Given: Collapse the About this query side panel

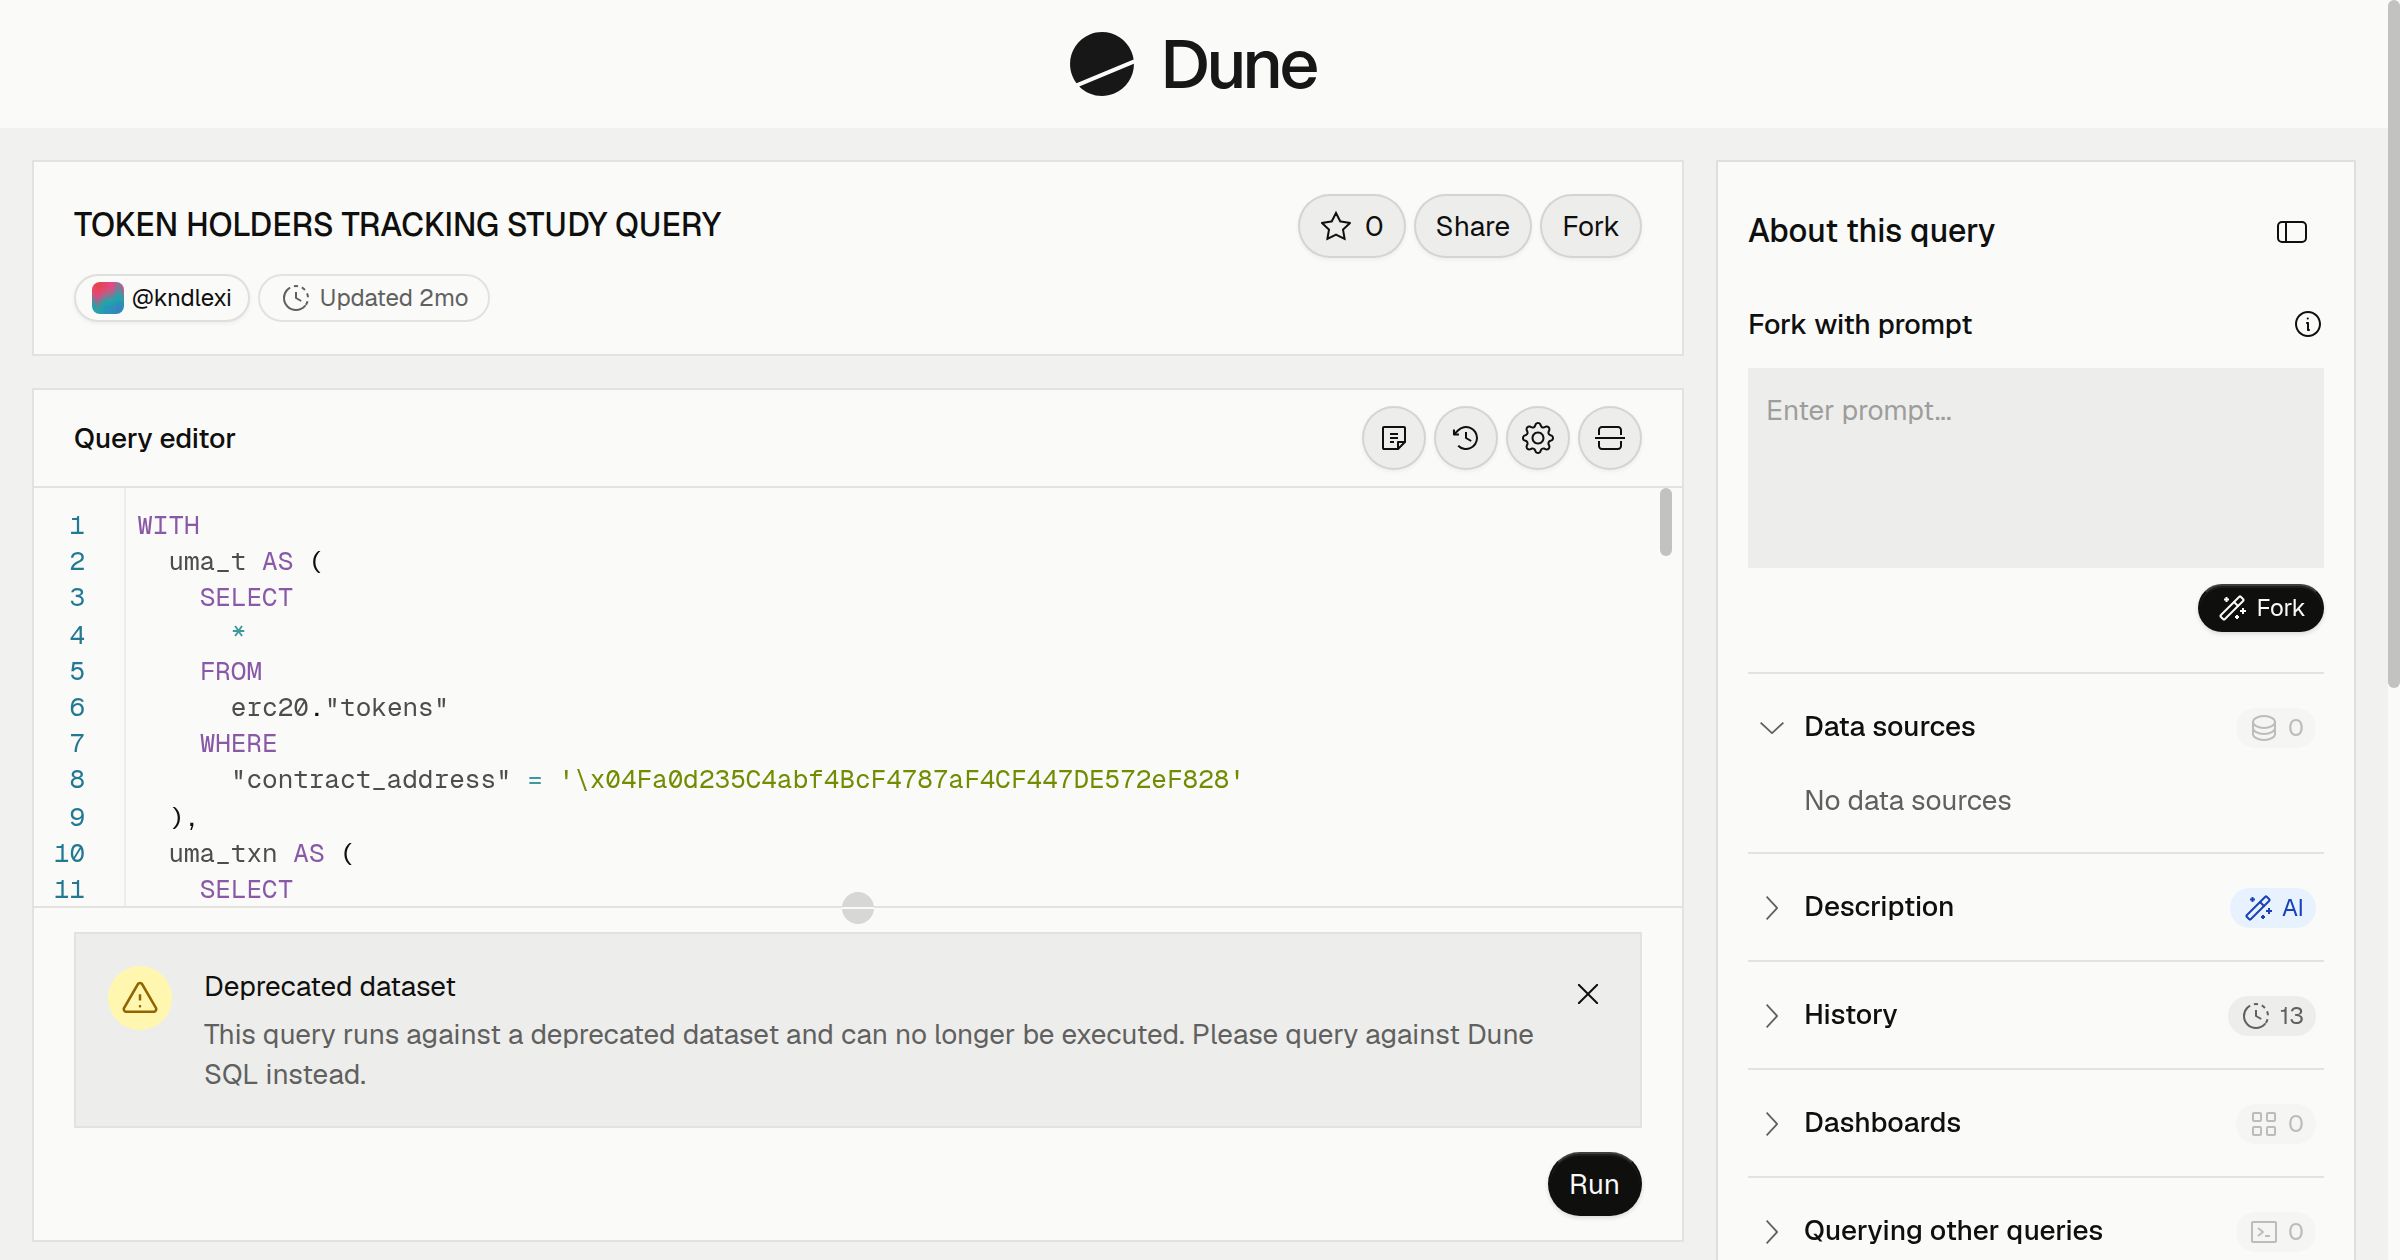Looking at the screenshot, I should click(2292, 232).
